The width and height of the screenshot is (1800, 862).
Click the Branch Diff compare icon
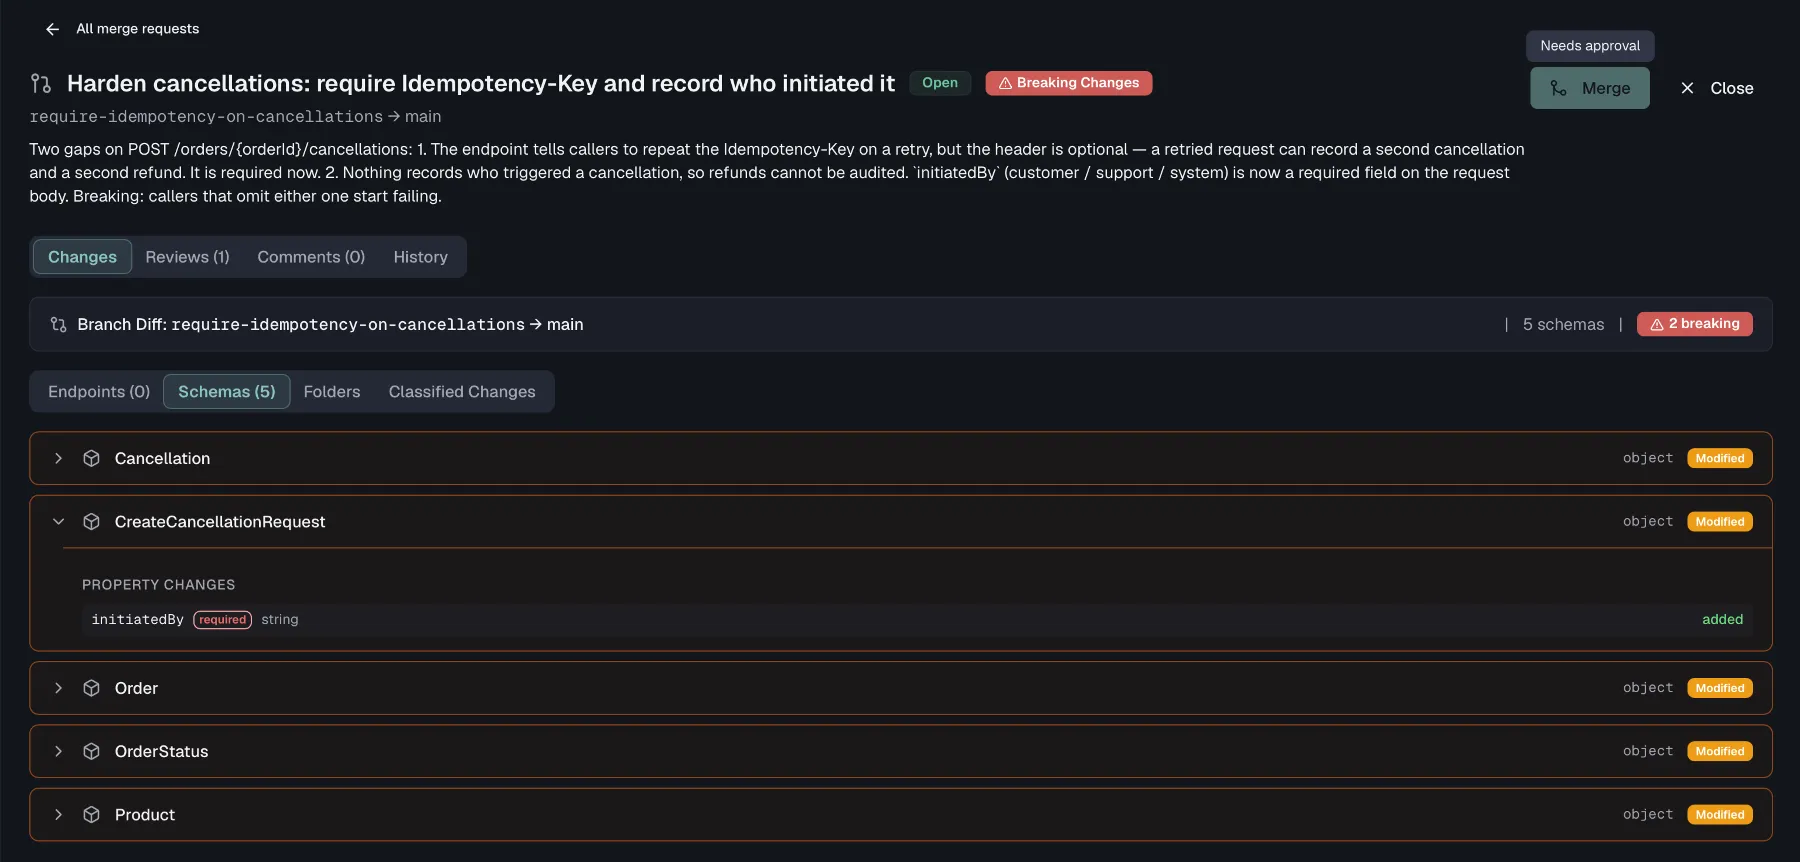point(59,324)
